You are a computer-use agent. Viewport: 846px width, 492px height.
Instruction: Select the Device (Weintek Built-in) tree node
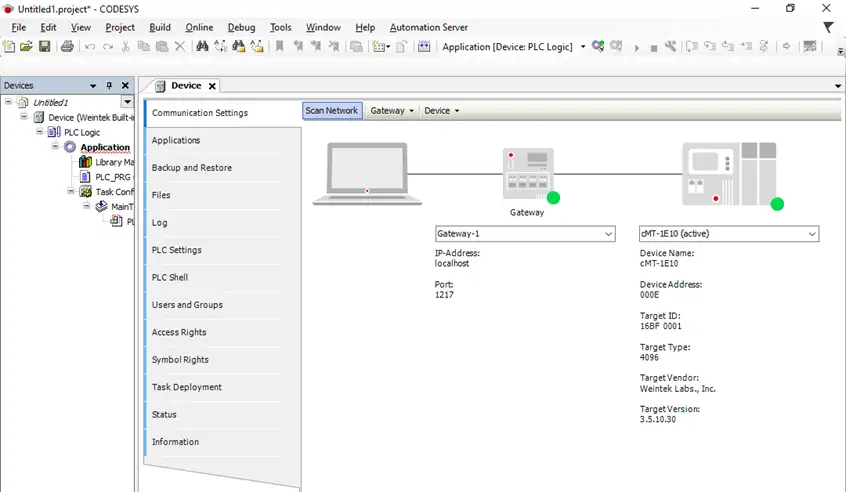(91, 118)
